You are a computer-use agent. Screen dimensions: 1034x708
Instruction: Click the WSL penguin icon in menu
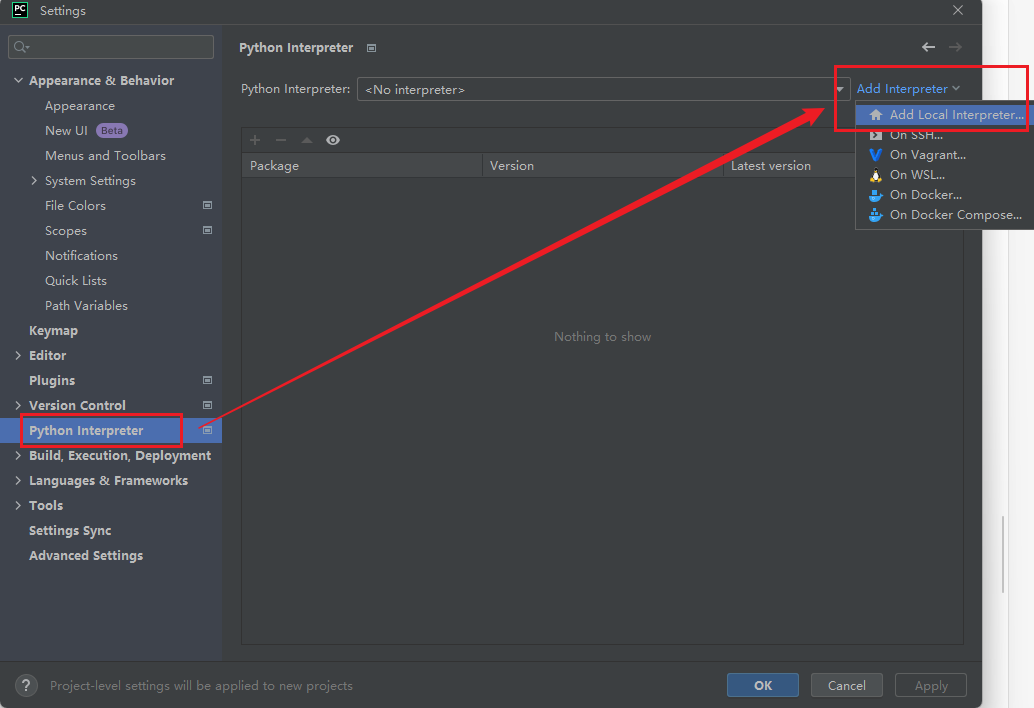(876, 175)
